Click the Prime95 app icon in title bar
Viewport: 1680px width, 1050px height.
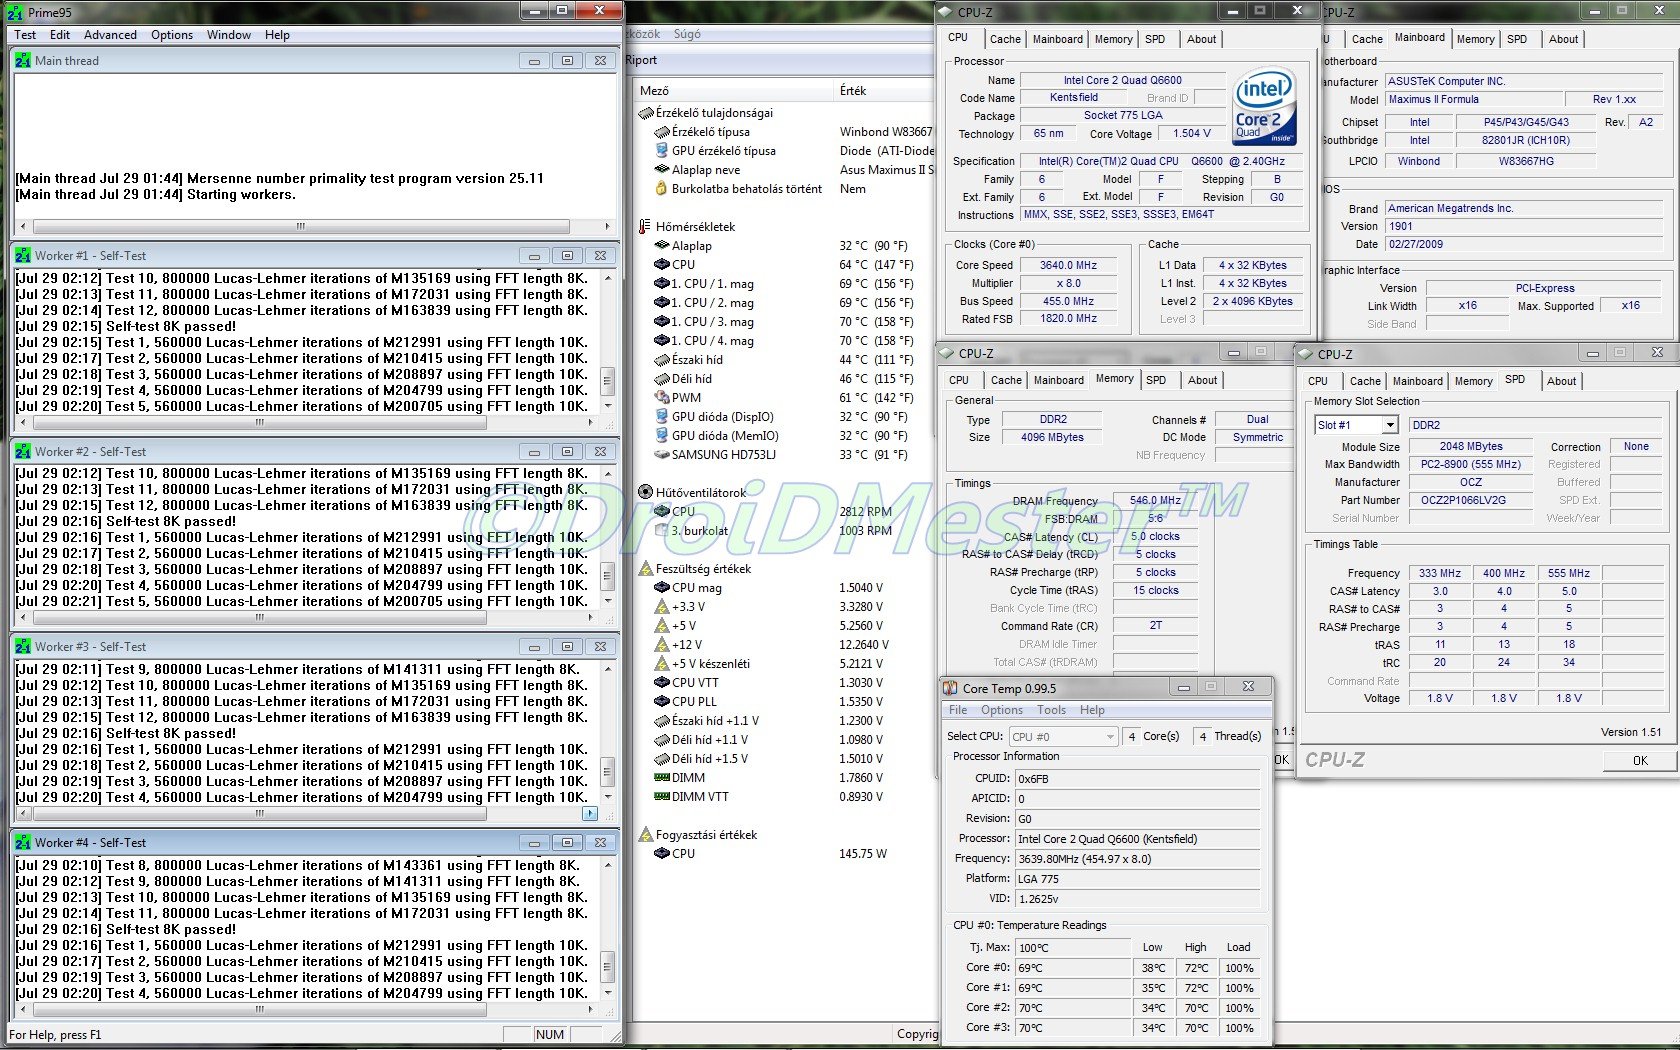click(x=16, y=12)
